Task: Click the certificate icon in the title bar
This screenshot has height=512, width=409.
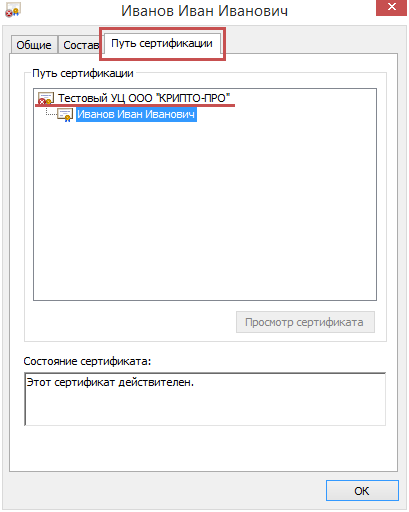Action: [x=13, y=10]
